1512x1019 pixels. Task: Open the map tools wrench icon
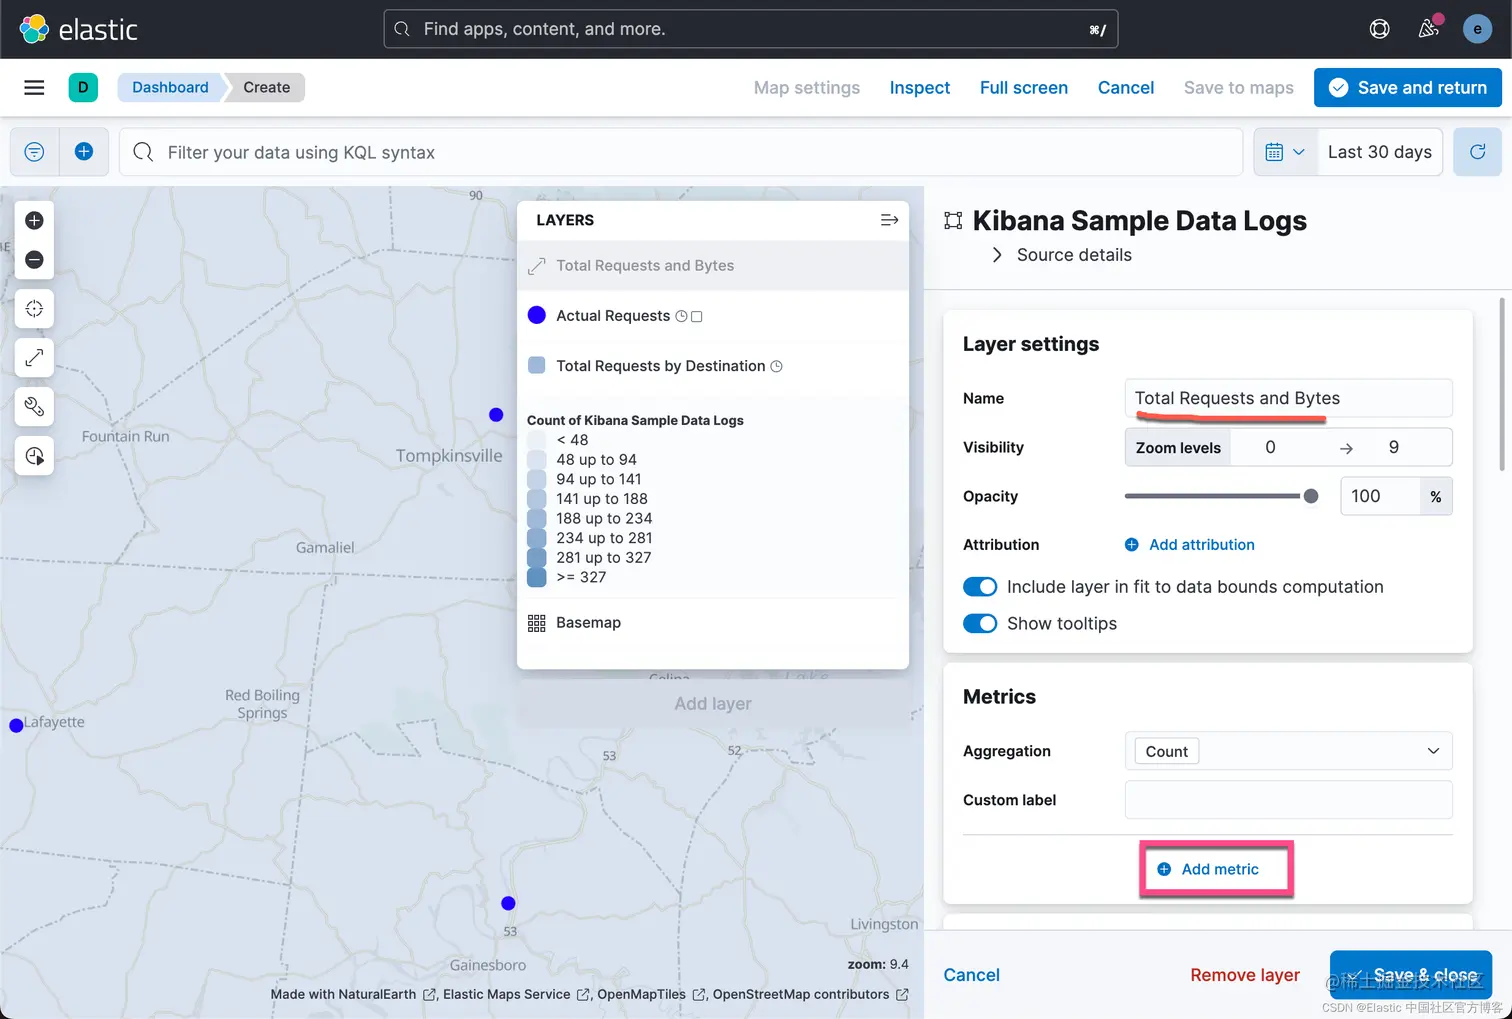pyautogui.click(x=34, y=407)
